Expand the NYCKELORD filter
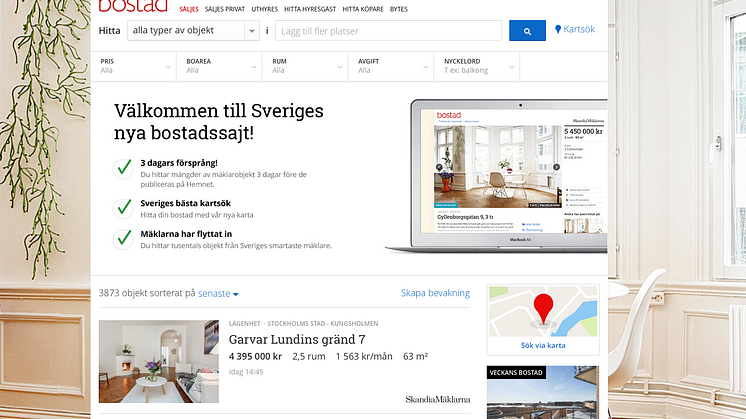 pos(477,66)
